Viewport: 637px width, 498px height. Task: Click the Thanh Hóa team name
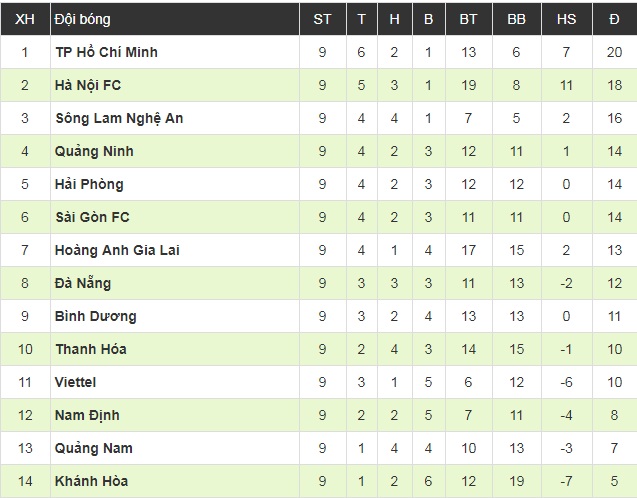pos(90,349)
